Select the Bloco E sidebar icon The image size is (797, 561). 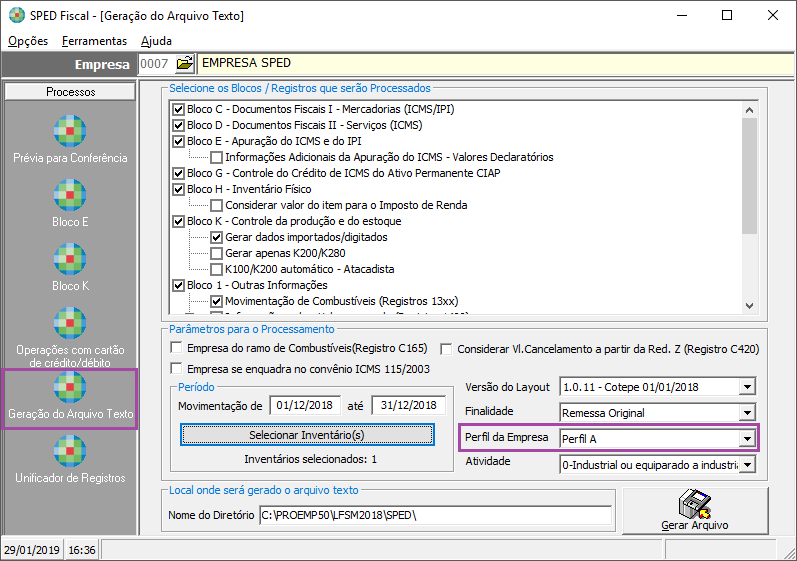point(70,196)
